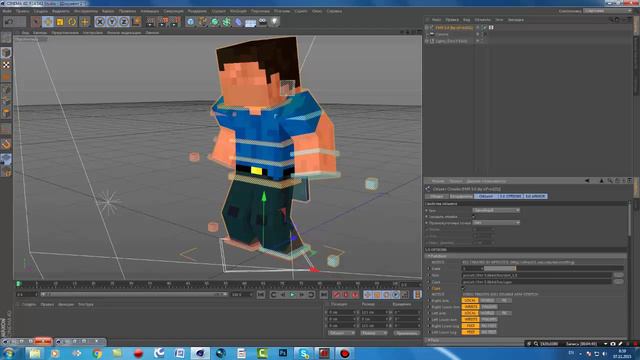Toggle Y axis lock
Image resolution: width=640 pixels, height=360 pixels.
click(x=112, y=22)
